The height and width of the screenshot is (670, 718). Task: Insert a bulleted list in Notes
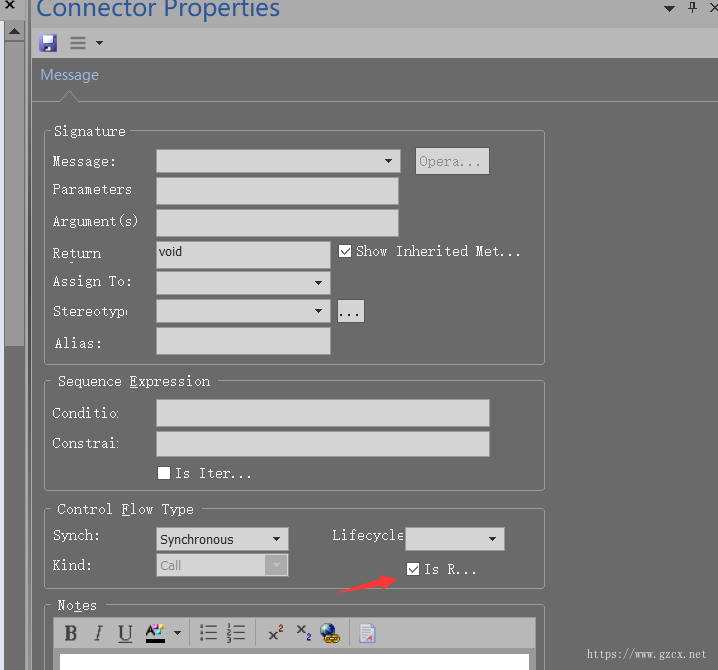tap(209, 633)
